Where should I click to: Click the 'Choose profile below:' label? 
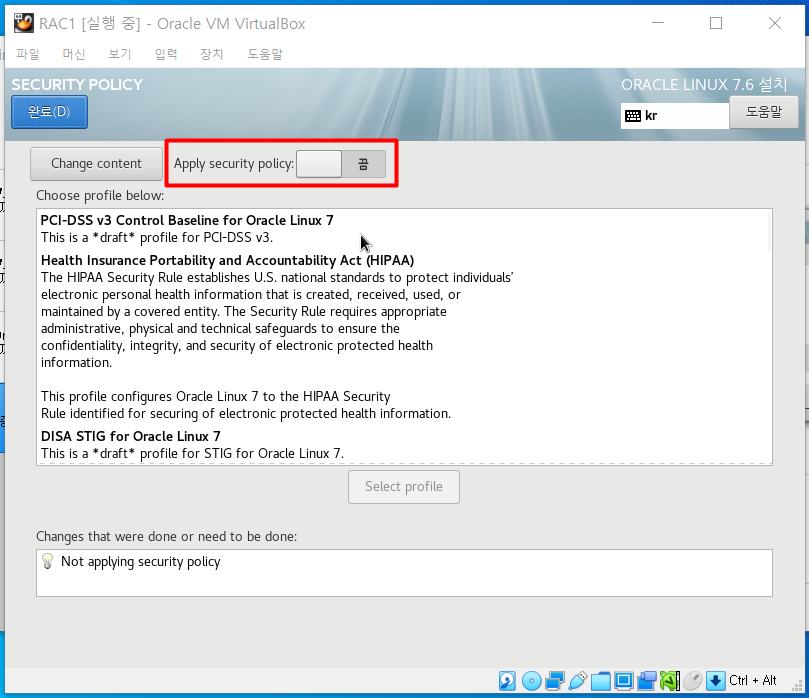coord(100,196)
